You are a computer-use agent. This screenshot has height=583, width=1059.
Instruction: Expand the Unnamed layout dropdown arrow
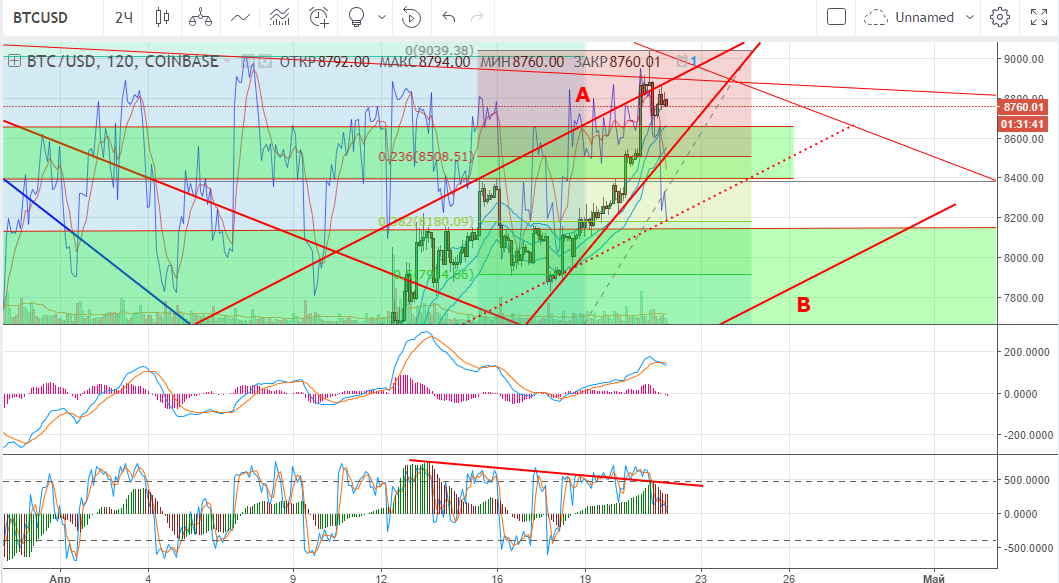point(969,17)
